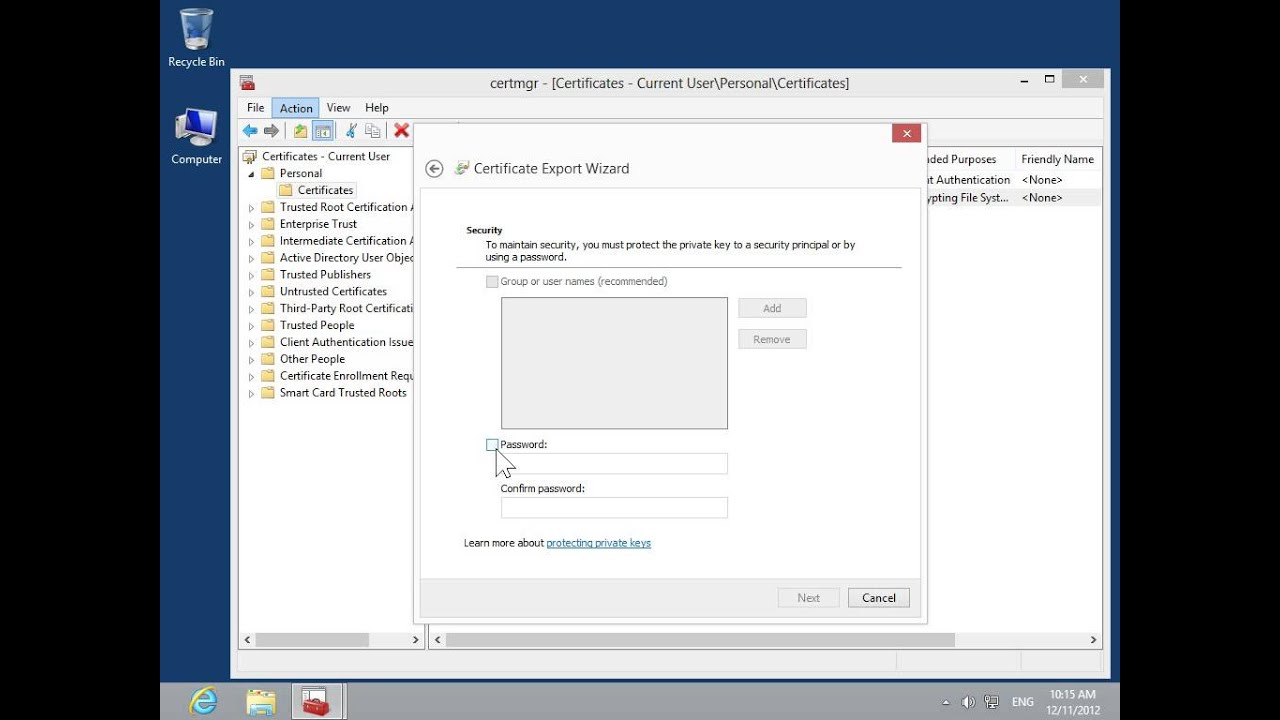Click the Up One Level folder icon
This screenshot has width=1280, height=720.
click(x=301, y=131)
